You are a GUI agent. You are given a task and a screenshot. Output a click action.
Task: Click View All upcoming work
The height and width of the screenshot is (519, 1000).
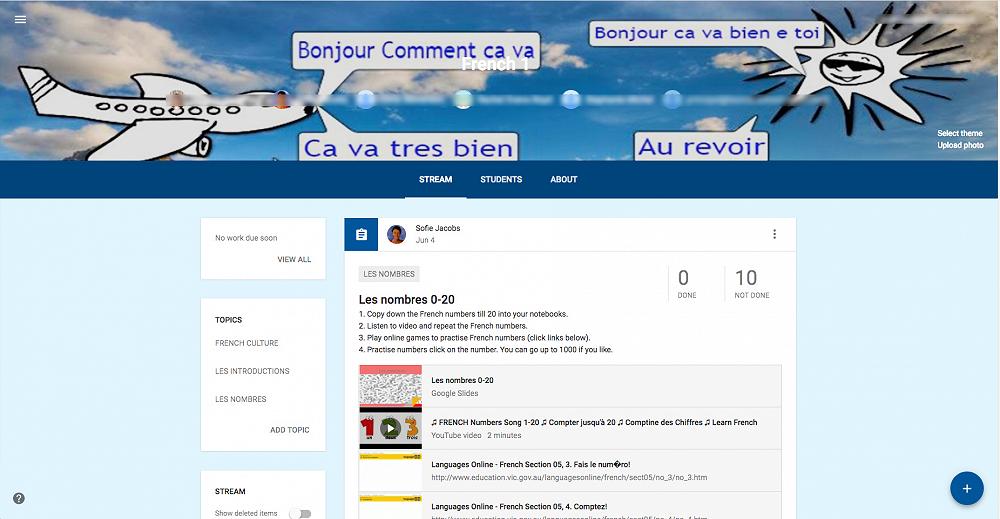(x=294, y=260)
